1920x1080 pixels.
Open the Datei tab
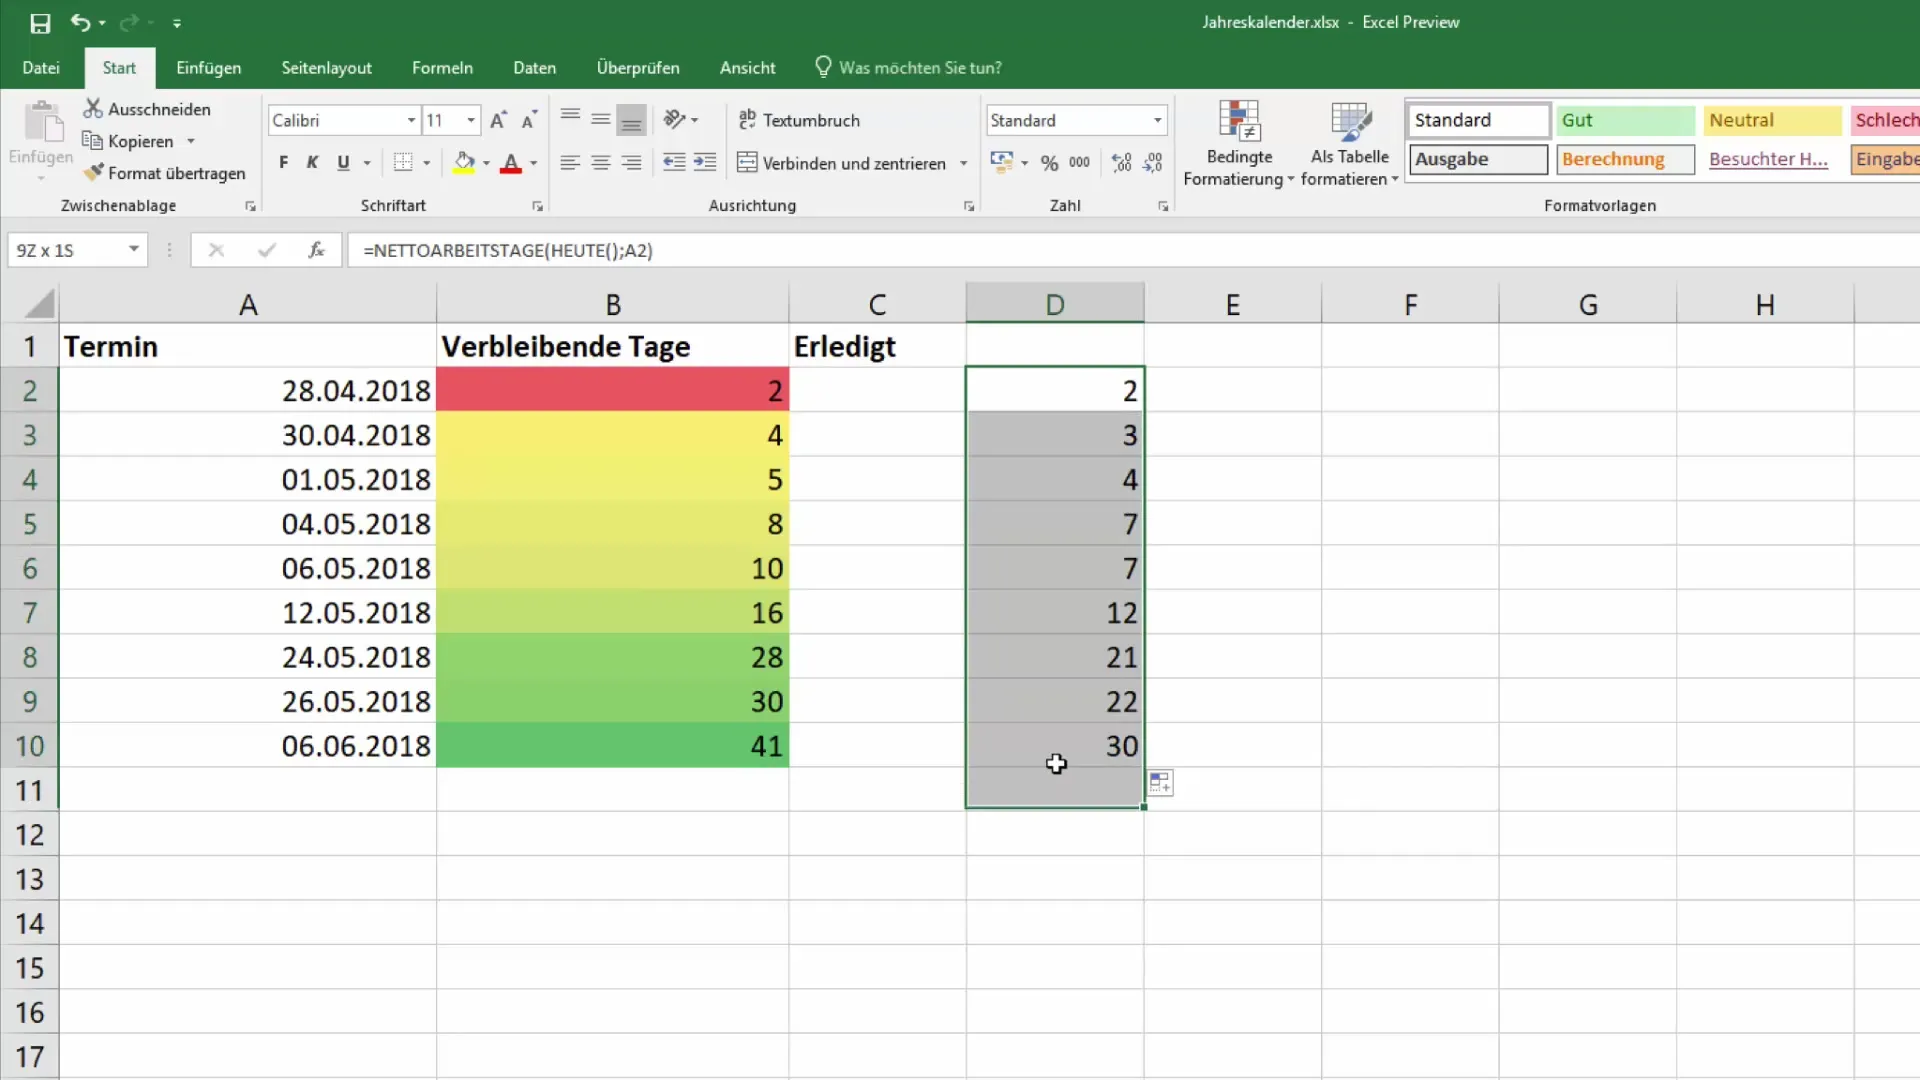41,67
